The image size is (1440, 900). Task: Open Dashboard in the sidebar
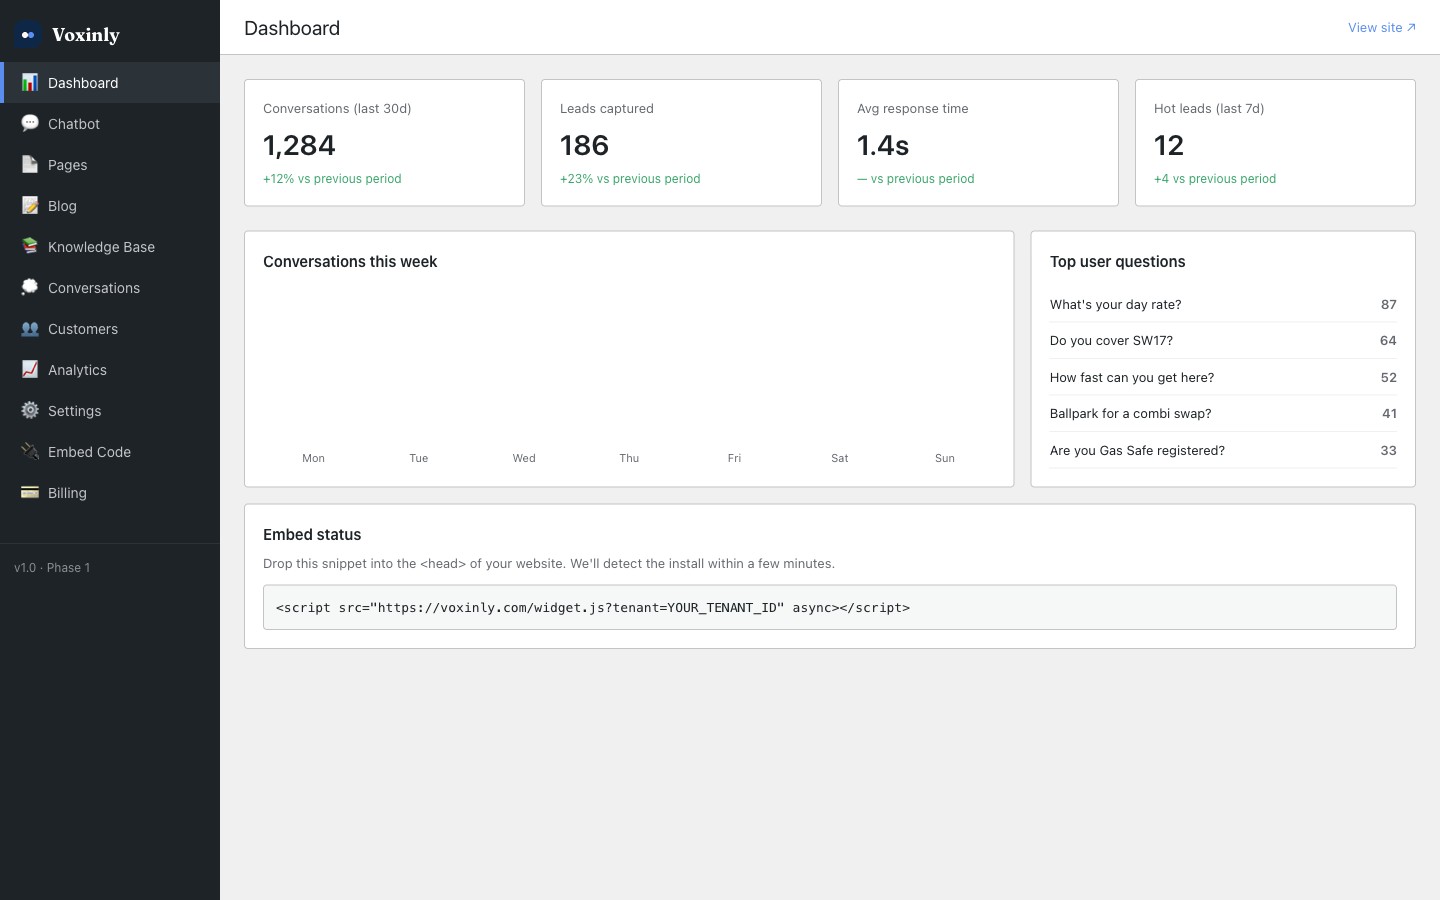pyautogui.click(x=110, y=83)
